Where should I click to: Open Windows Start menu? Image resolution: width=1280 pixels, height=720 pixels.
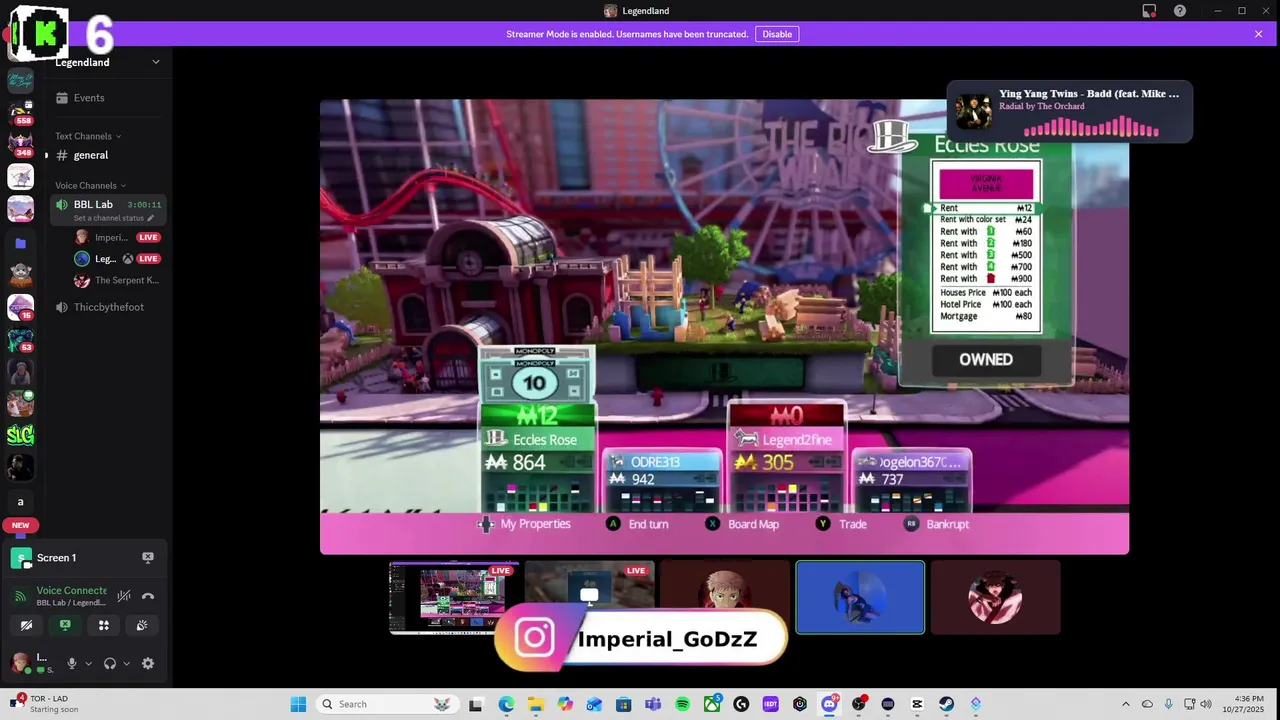pos(298,704)
